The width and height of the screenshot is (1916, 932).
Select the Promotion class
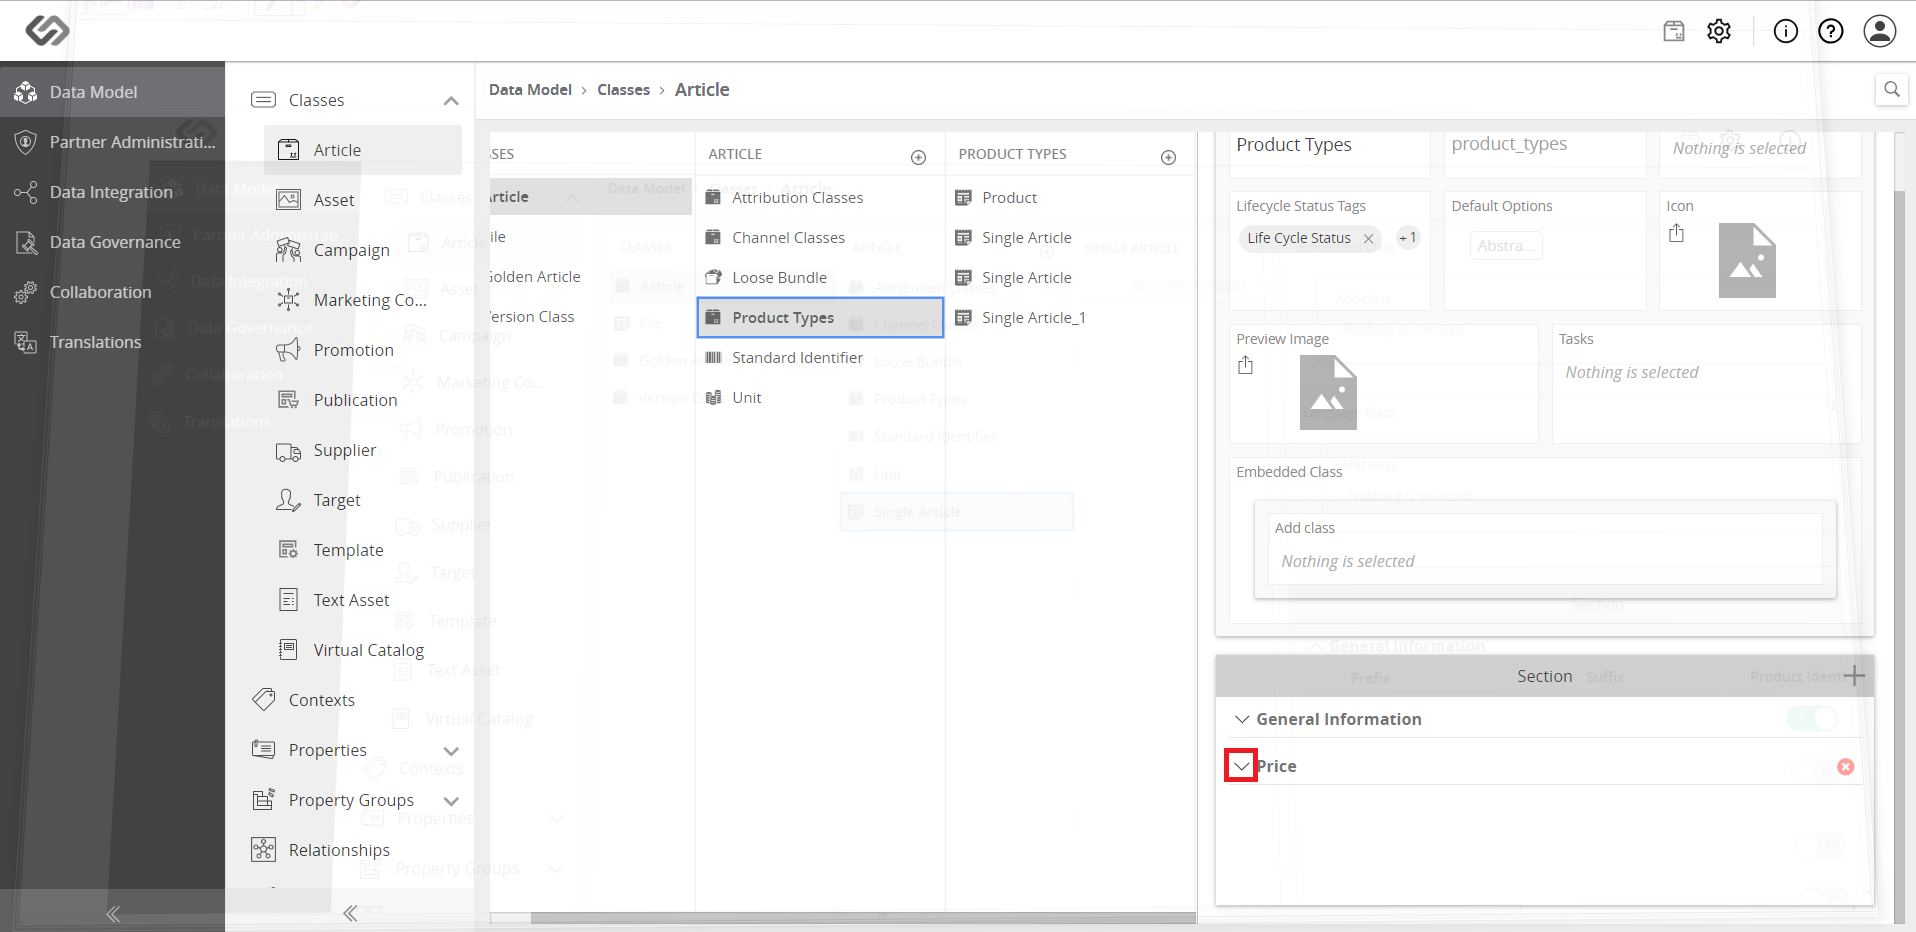(363, 350)
